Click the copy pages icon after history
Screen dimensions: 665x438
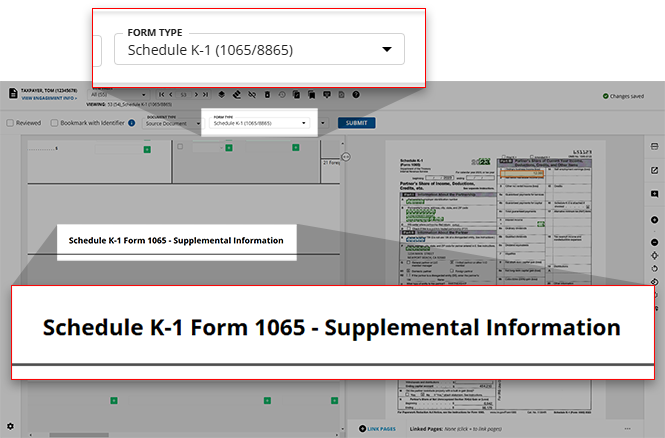coord(296,95)
